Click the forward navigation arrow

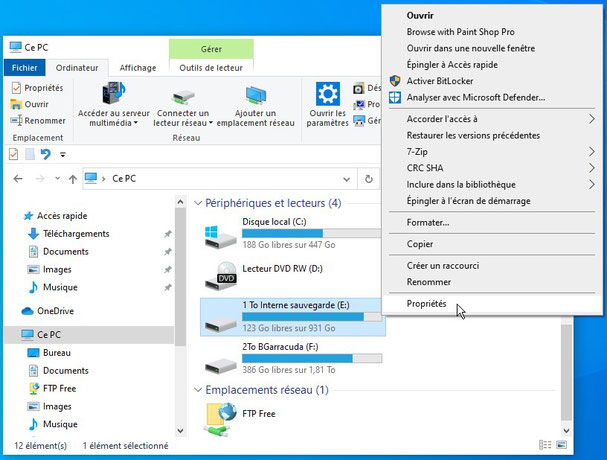39,179
